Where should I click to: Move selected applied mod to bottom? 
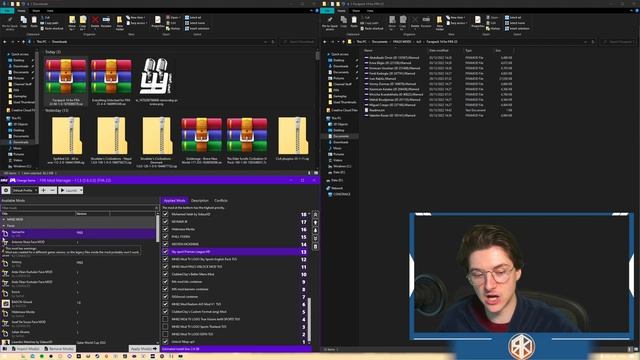[x=315, y=238]
